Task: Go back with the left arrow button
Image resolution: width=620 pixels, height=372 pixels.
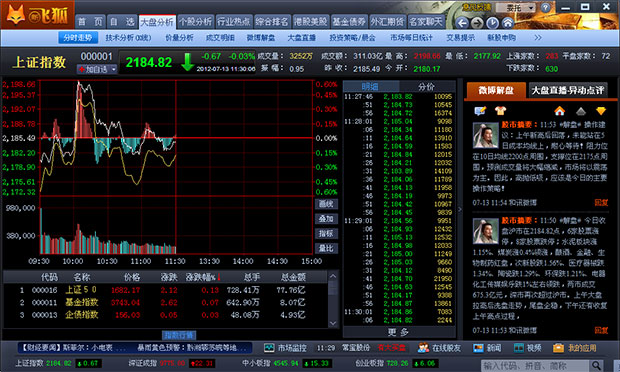Action: pyautogui.click(x=462, y=23)
